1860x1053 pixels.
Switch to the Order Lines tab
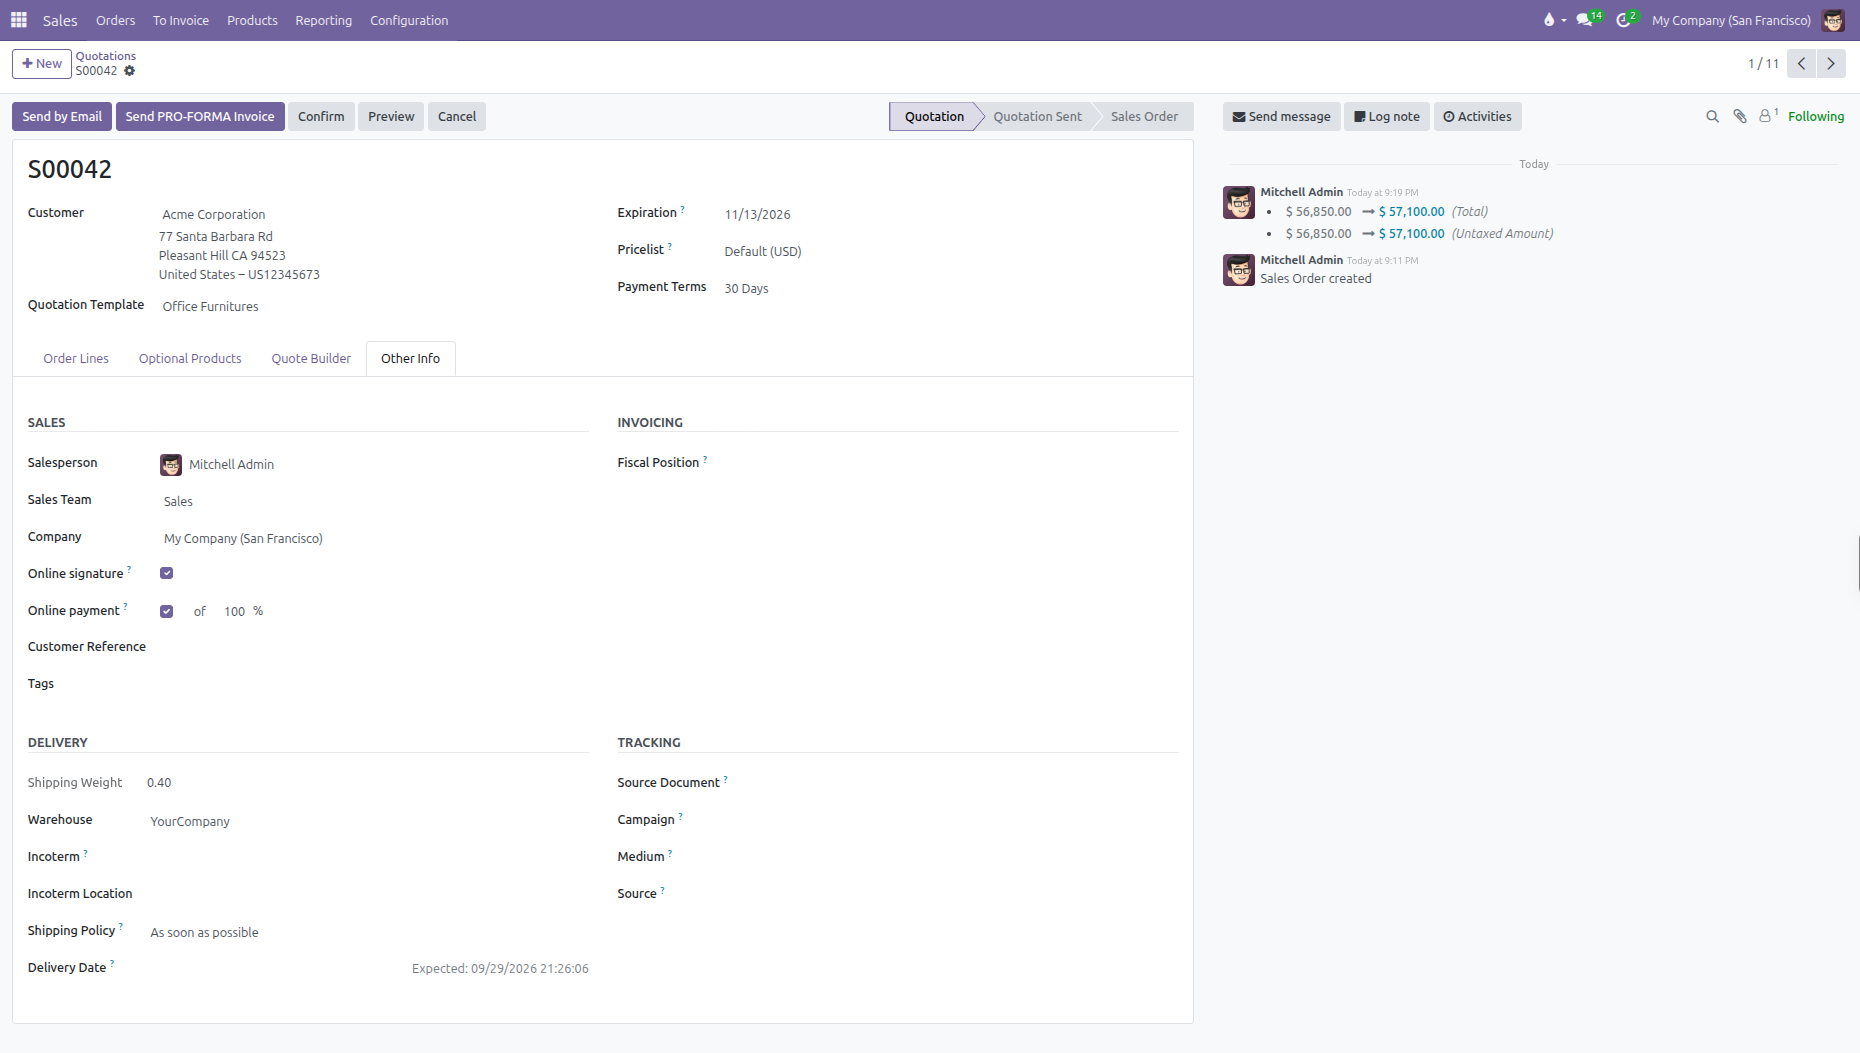(x=76, y=359)
